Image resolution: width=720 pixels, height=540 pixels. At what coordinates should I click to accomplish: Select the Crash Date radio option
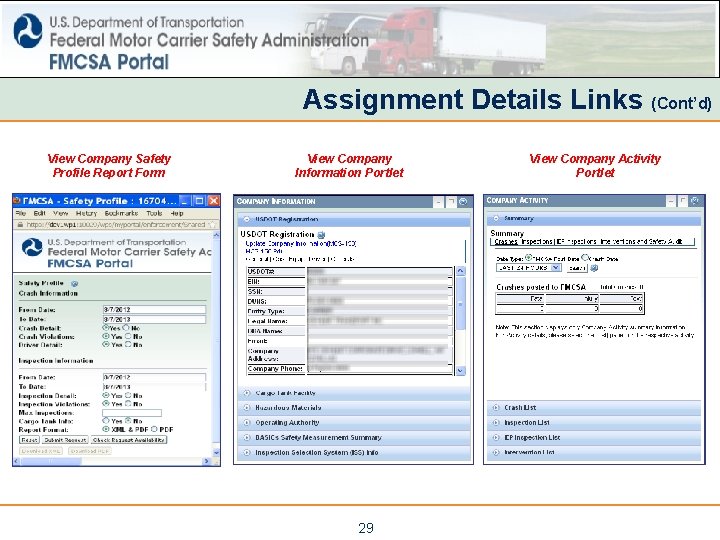tap(585, 258)
